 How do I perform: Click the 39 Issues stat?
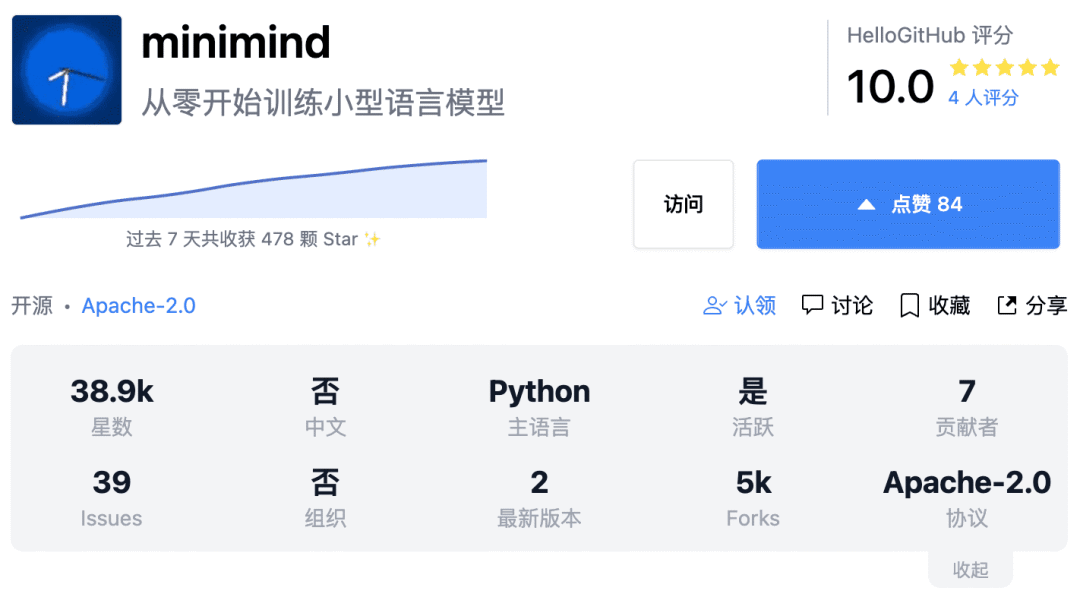click(112, 498)
